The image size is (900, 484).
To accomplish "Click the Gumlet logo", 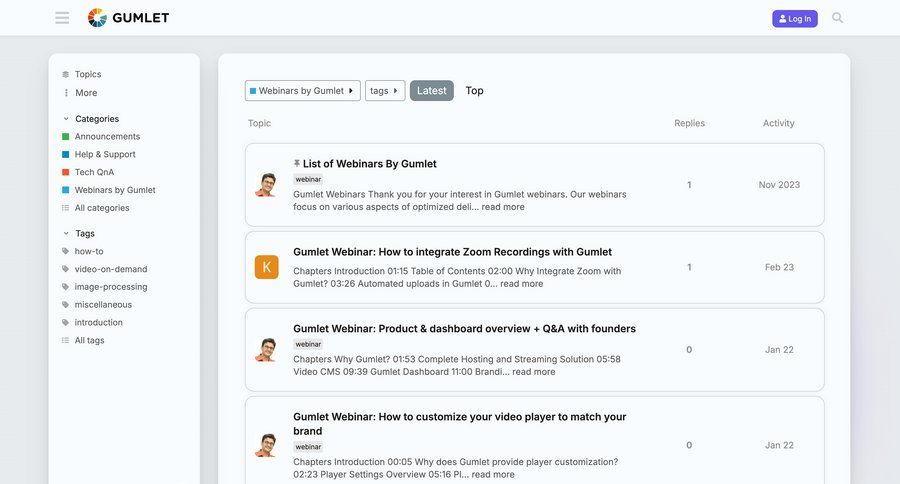I will (129, 18).
